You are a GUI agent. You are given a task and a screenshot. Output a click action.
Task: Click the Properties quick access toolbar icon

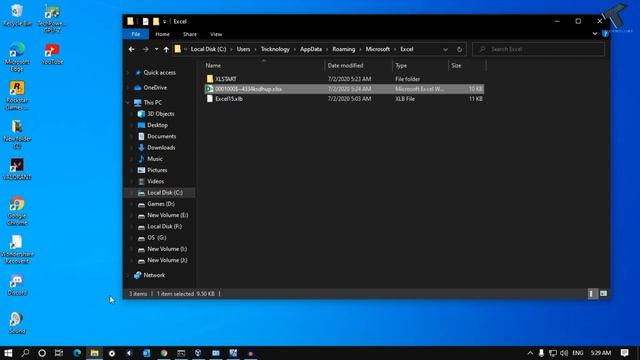pyautogui.click(x=145, y=21)
